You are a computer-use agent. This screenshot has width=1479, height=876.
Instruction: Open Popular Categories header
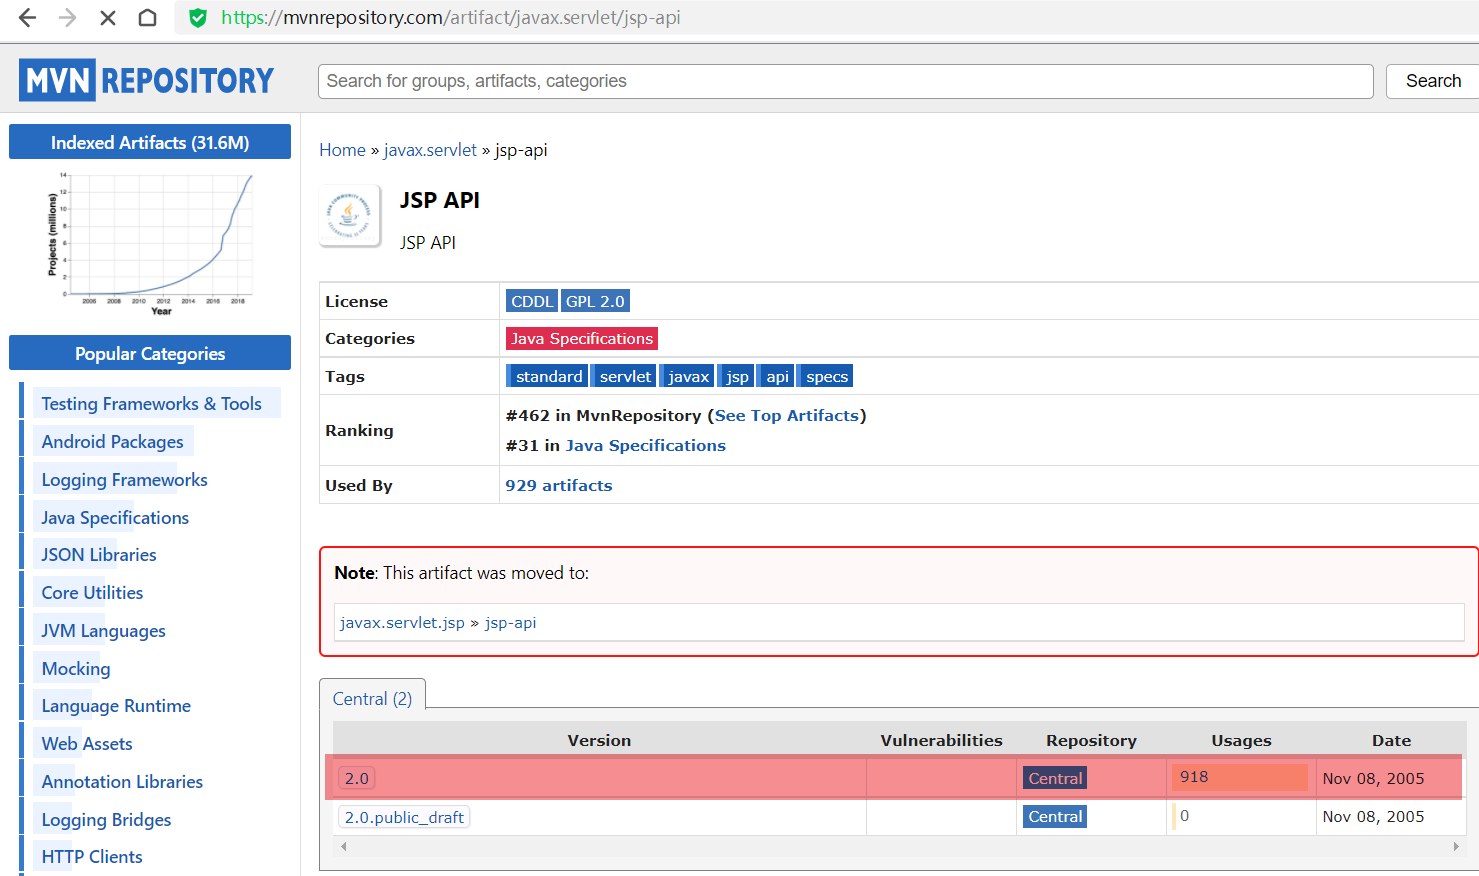[150, 353]
